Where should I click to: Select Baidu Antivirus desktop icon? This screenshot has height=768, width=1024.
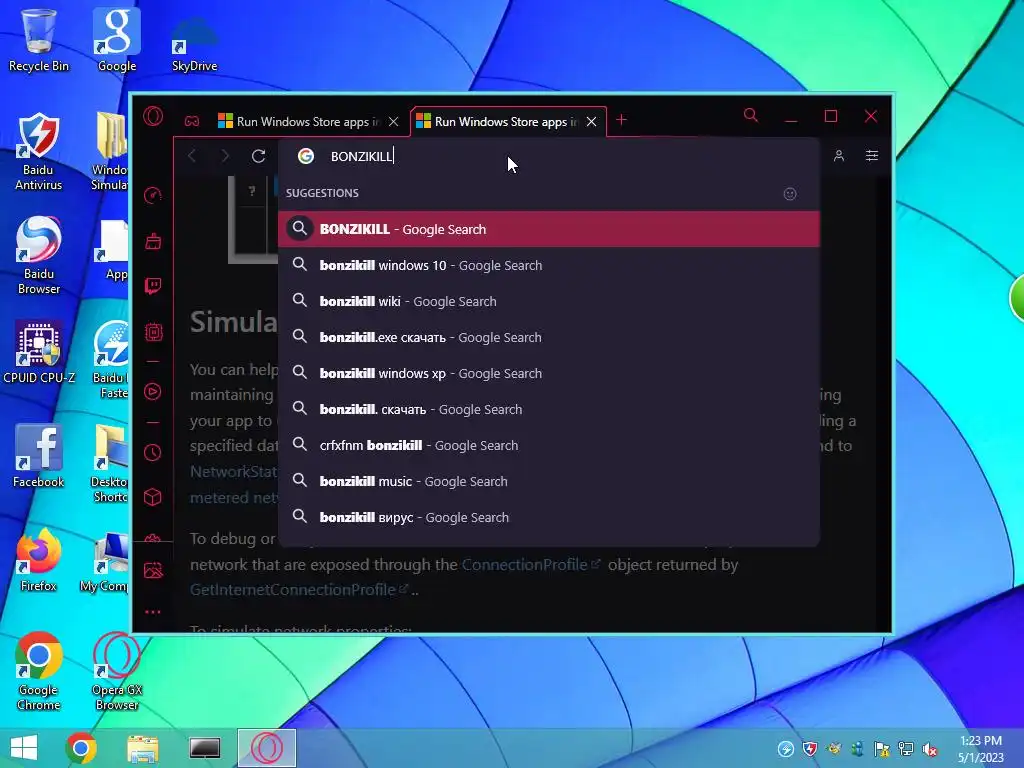point(39,152)
